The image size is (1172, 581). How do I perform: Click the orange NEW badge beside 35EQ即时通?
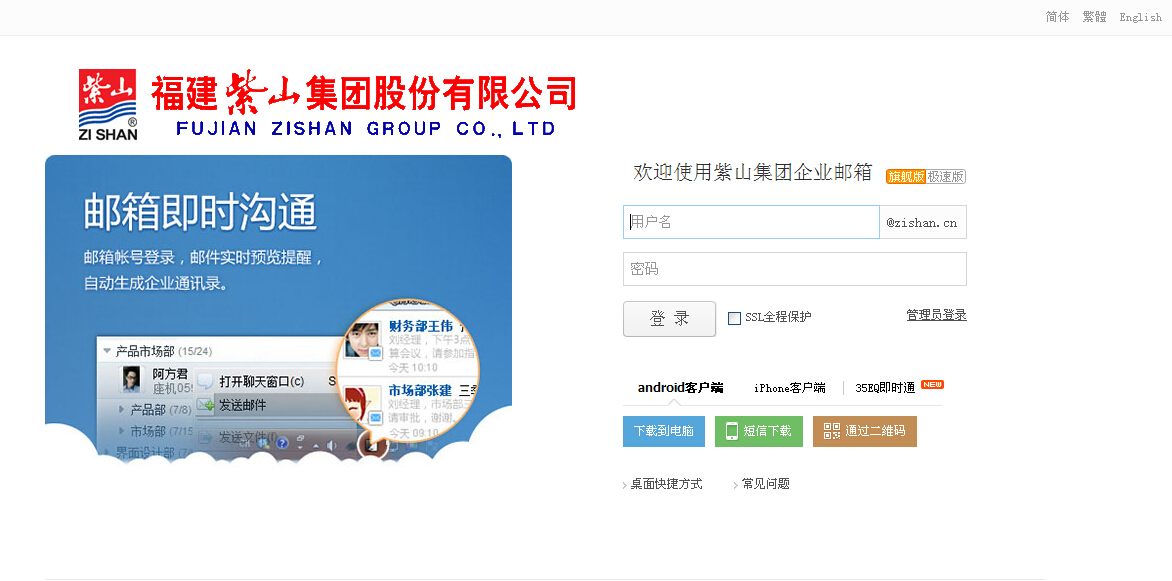click(x=932, y=384)
